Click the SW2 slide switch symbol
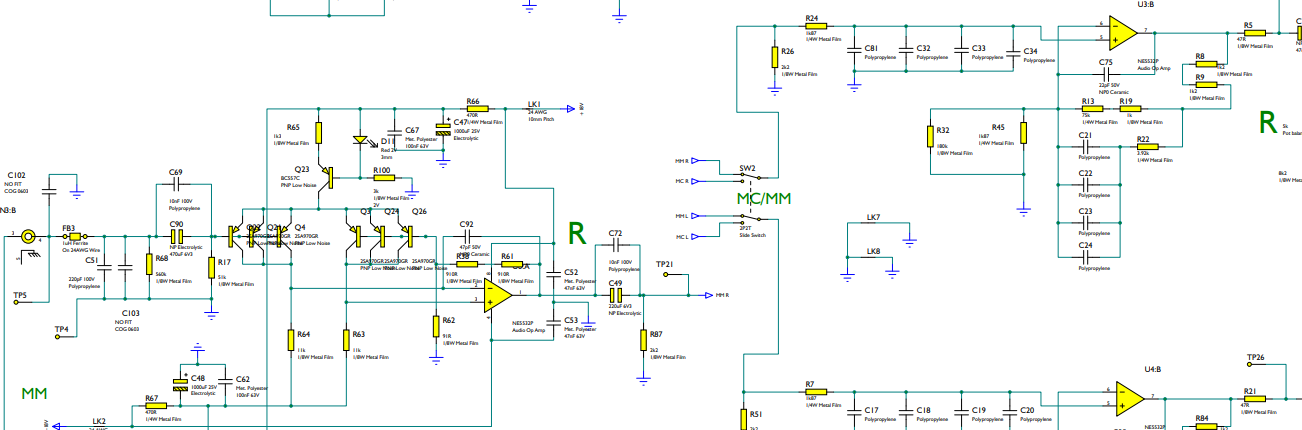 pos(748,199)
